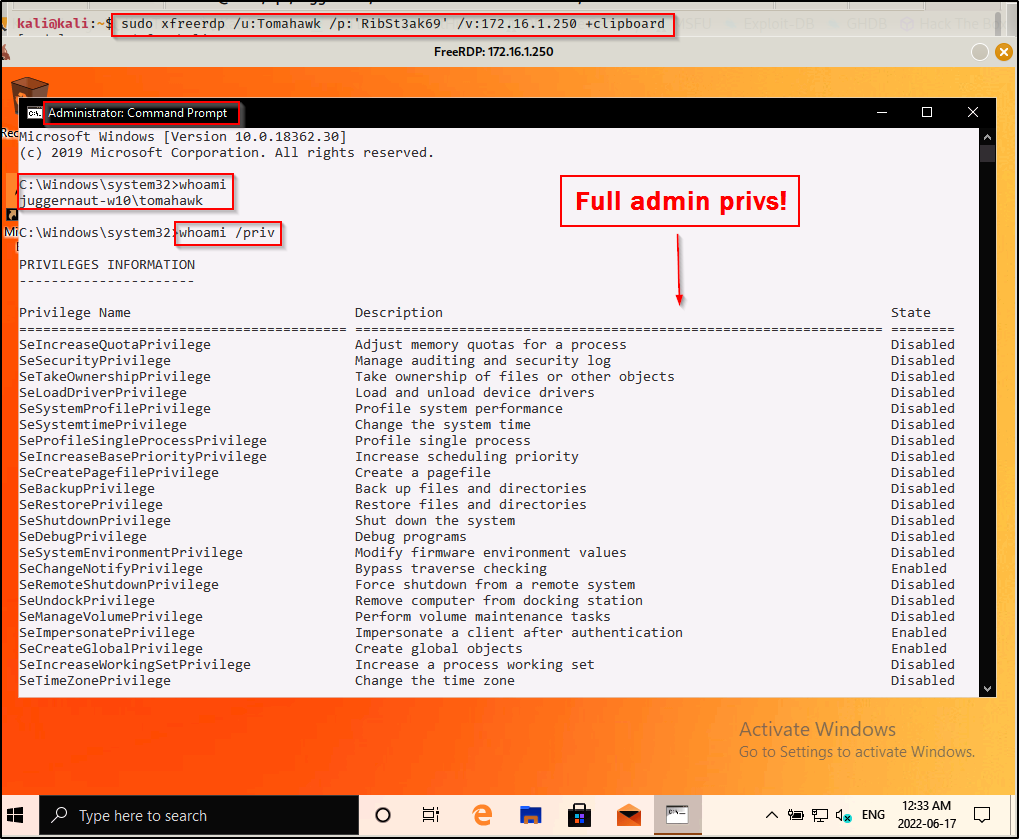
Task: Click the 'State' column header
Action: pos(910,313)
